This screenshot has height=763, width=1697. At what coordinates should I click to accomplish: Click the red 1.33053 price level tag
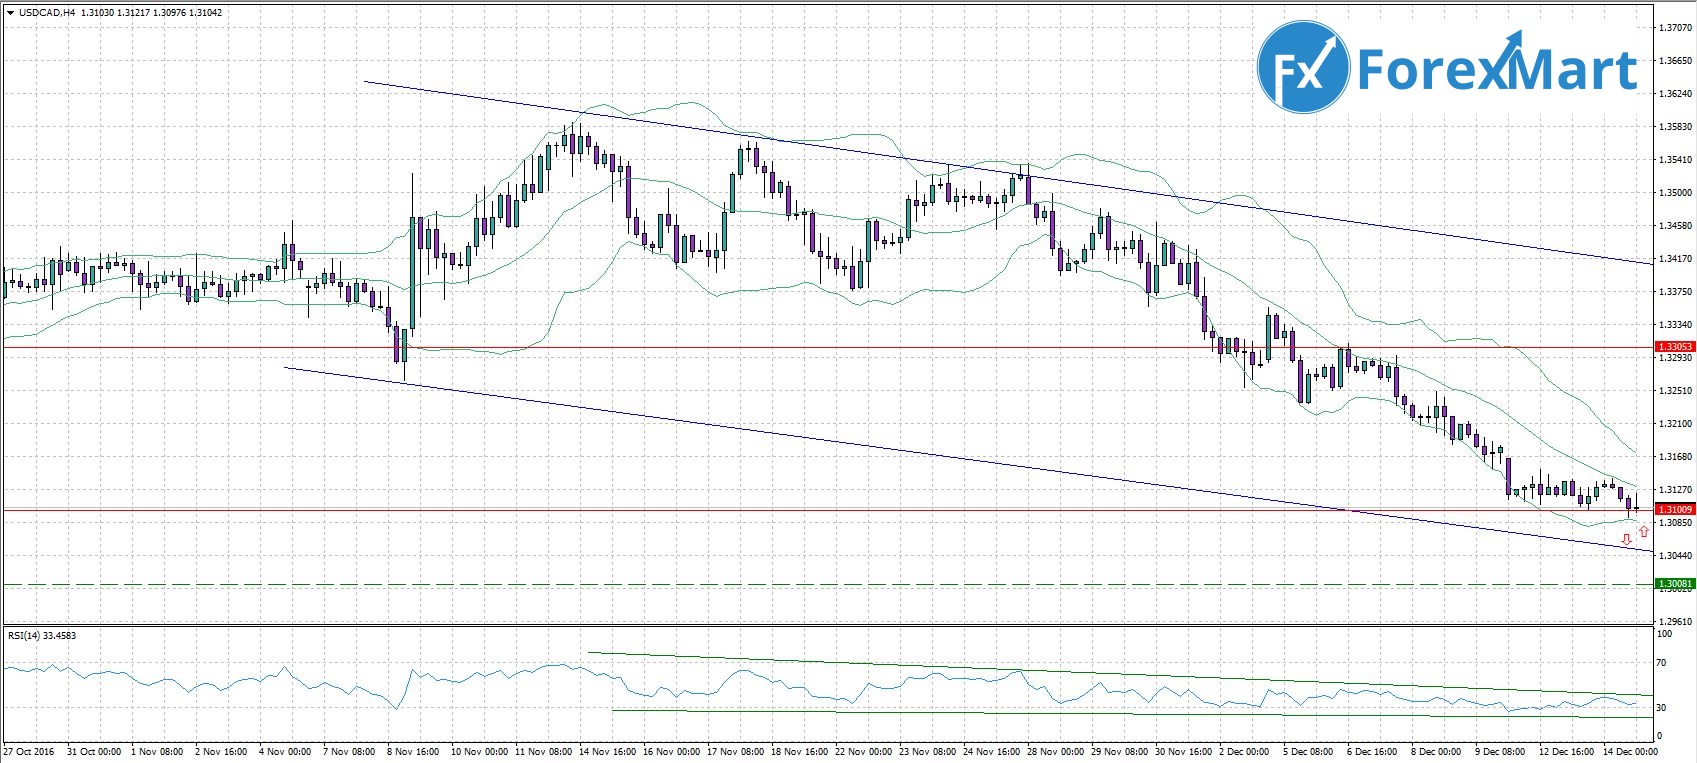[x=1675, y=347]
